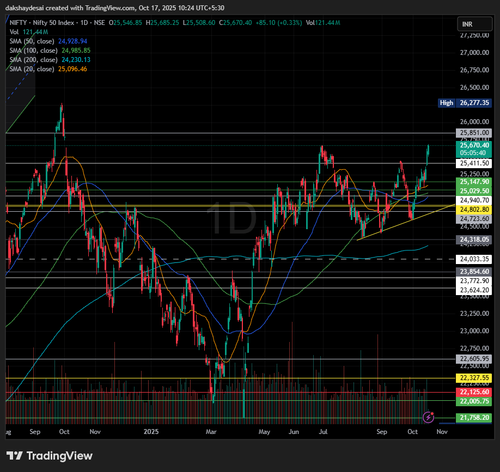
Task: Open the INR currency selector
Action: (x=475, y=24)
